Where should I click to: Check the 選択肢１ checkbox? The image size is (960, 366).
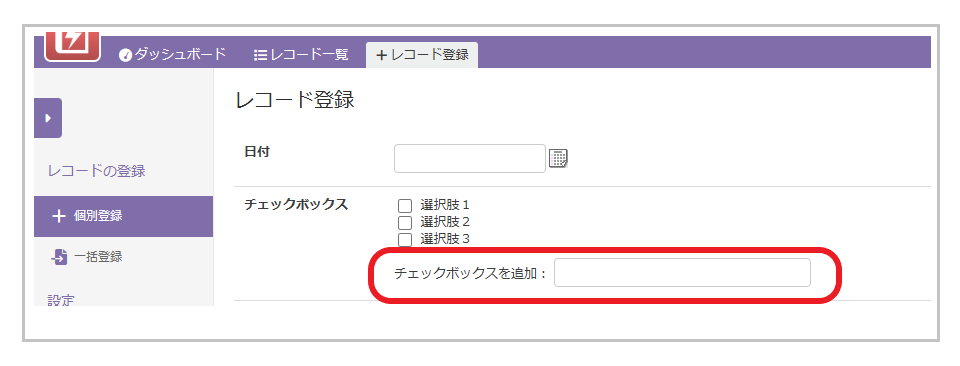click(405, 206)
